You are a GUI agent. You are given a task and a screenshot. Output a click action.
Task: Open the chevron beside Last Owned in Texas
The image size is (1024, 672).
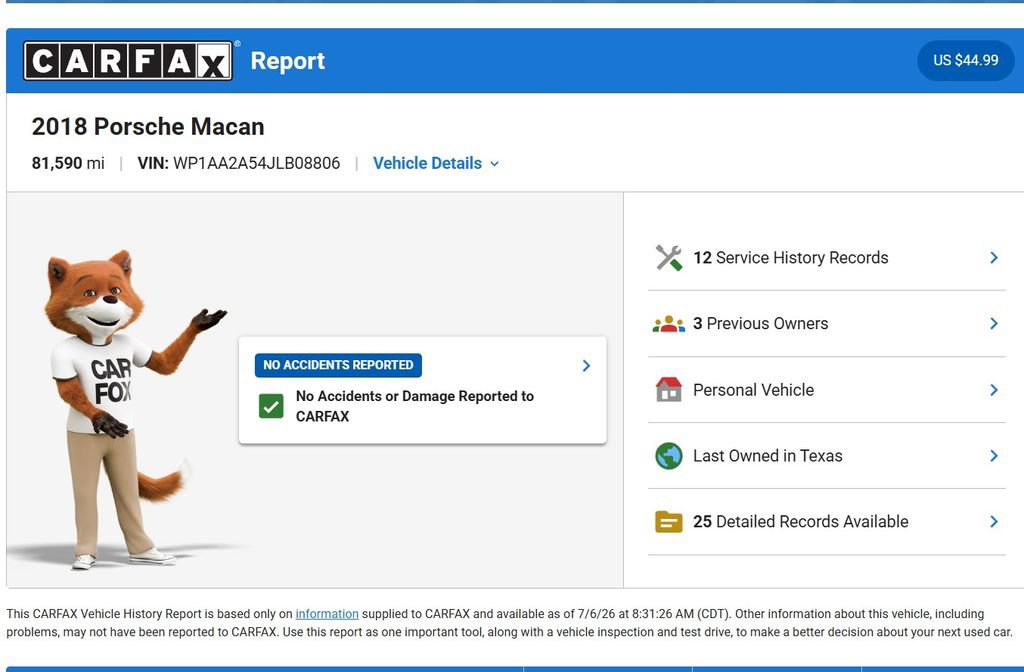pos(994,456)
